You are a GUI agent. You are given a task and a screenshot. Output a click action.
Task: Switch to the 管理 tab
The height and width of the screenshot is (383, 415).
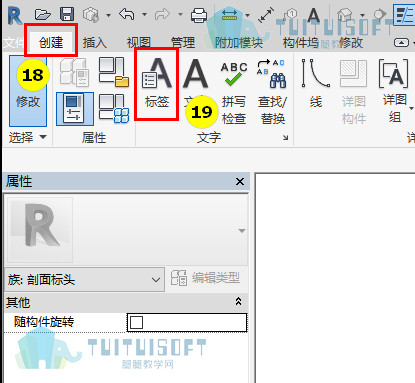[x=183, y=43]
